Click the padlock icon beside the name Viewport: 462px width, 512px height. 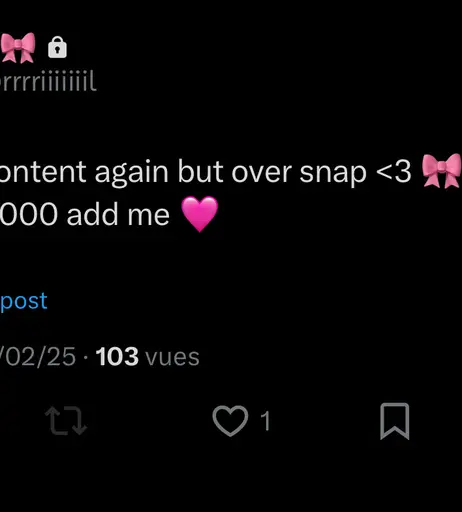pos(57,47)
